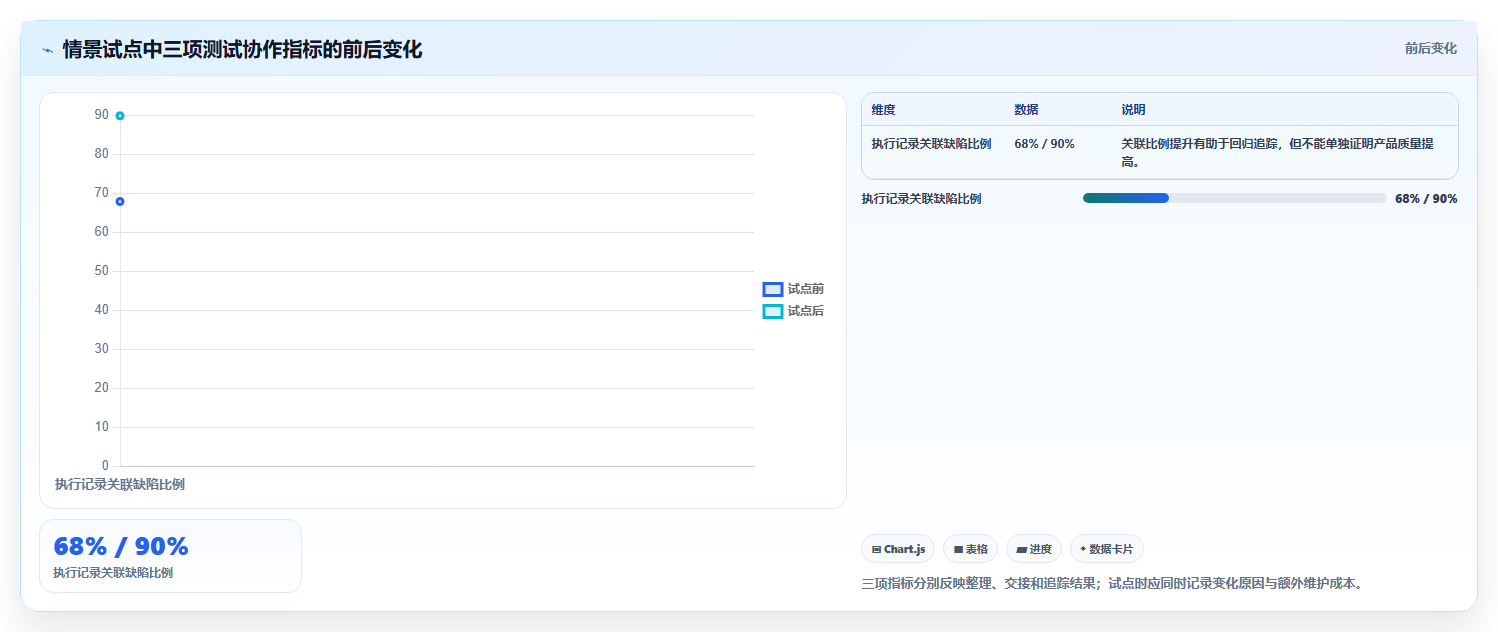Viewport: 1498px width, 632px height.
Task: Click the 试点后 data point at 90
Action: click(120, 116)
